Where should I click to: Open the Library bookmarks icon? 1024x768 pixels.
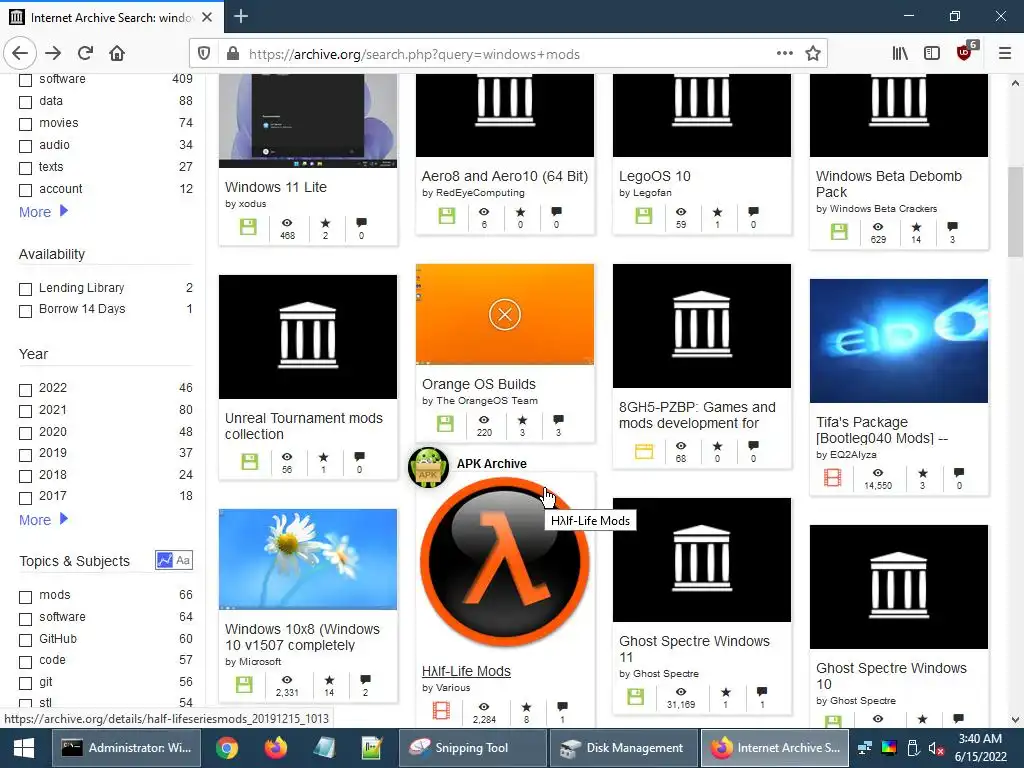click(900, 54)
